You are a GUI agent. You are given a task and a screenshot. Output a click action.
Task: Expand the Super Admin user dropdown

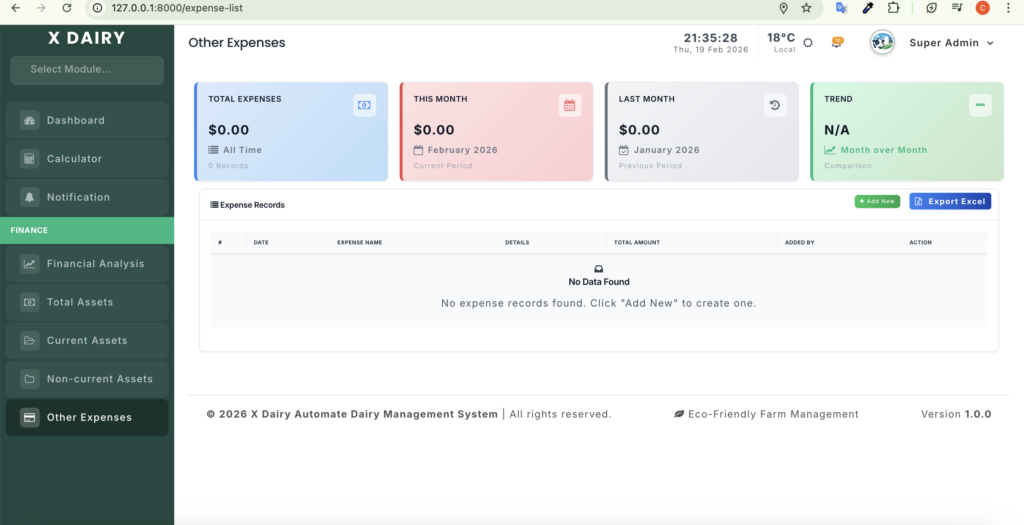point(951,43)
